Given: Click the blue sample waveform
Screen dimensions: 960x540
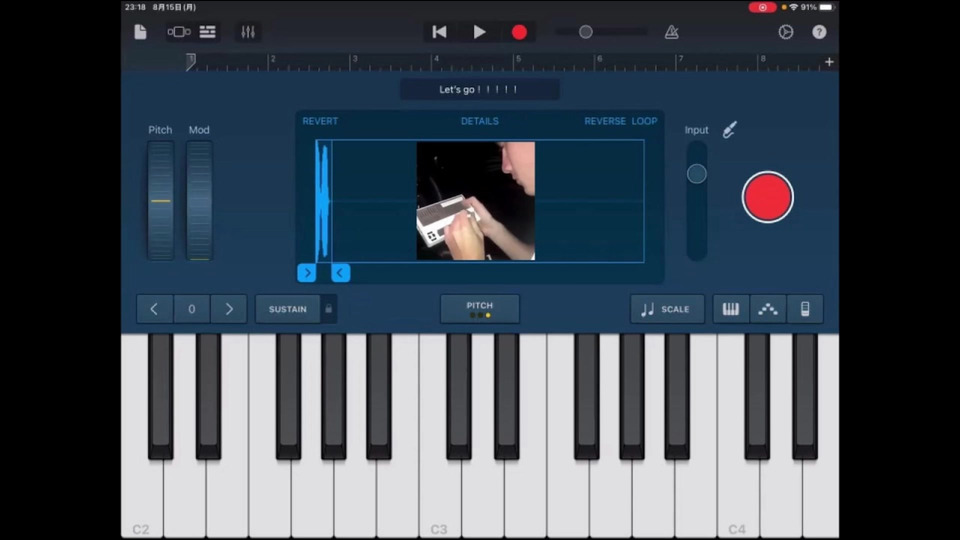Looking at the screenshot, I should [323, 201].
